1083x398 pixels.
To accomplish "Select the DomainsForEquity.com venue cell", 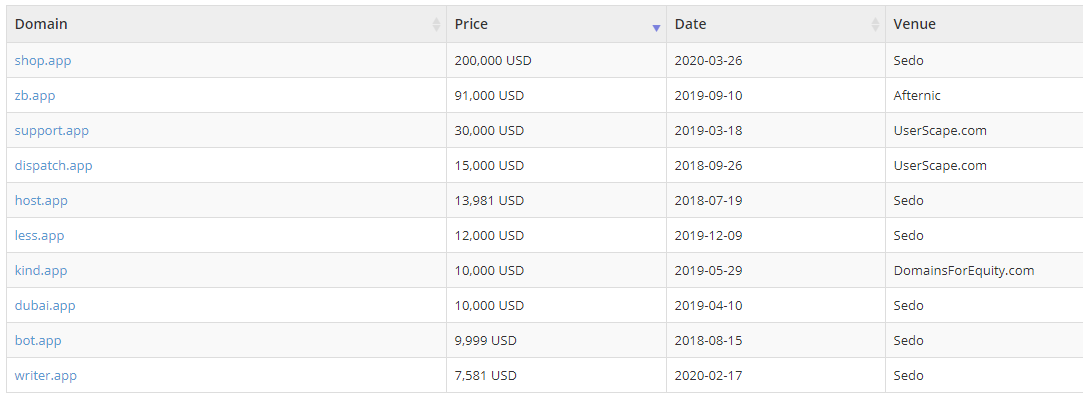I will coord(984,270).
